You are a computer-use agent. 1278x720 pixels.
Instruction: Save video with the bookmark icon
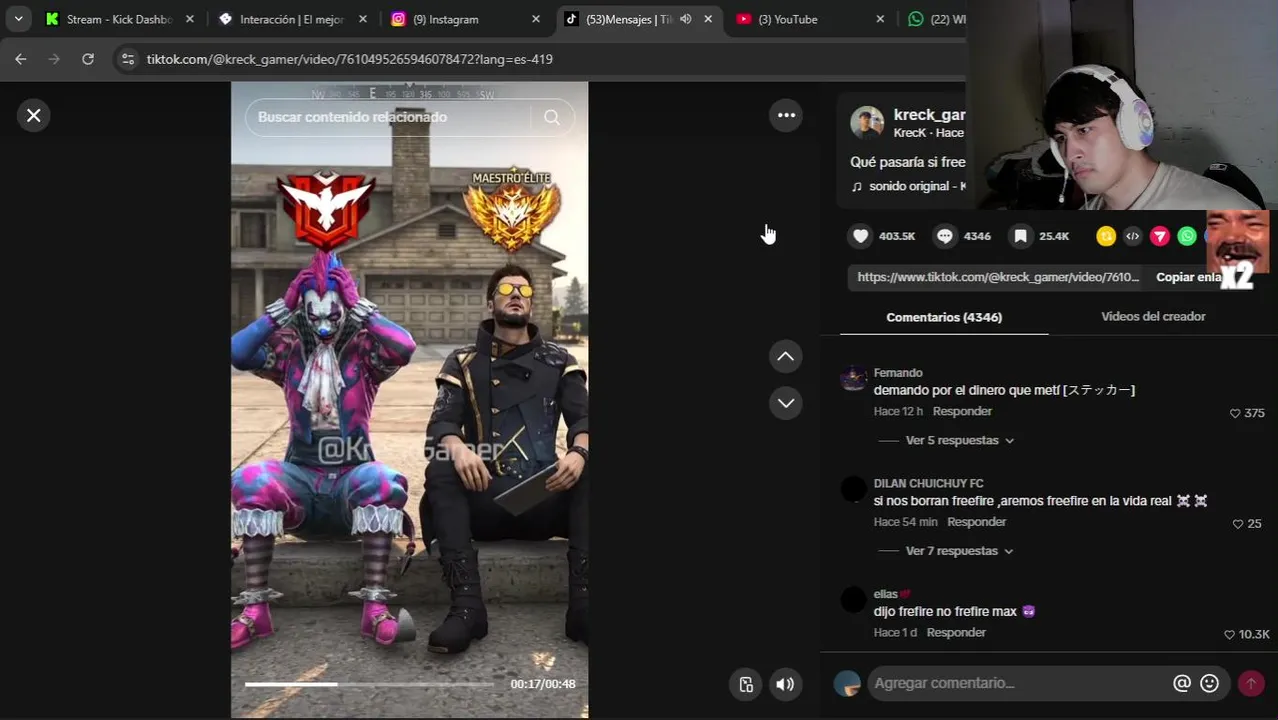tap(1020, 236)
